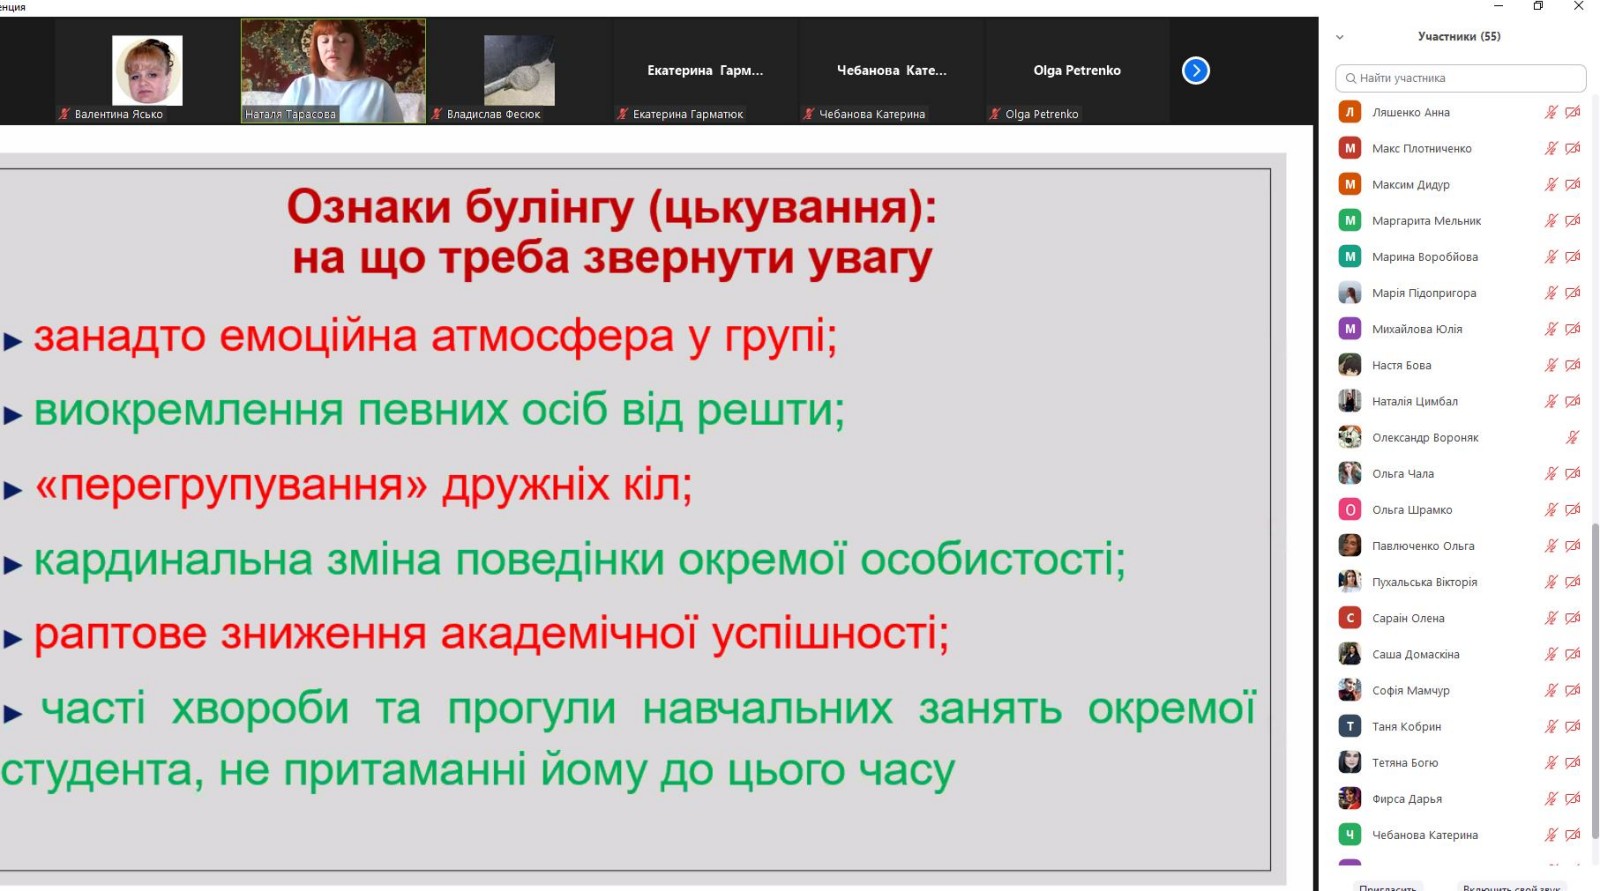1600x891 pixels.
Task: Click camera-off icon beside Макс Плотниченко
Action: 1573,148
